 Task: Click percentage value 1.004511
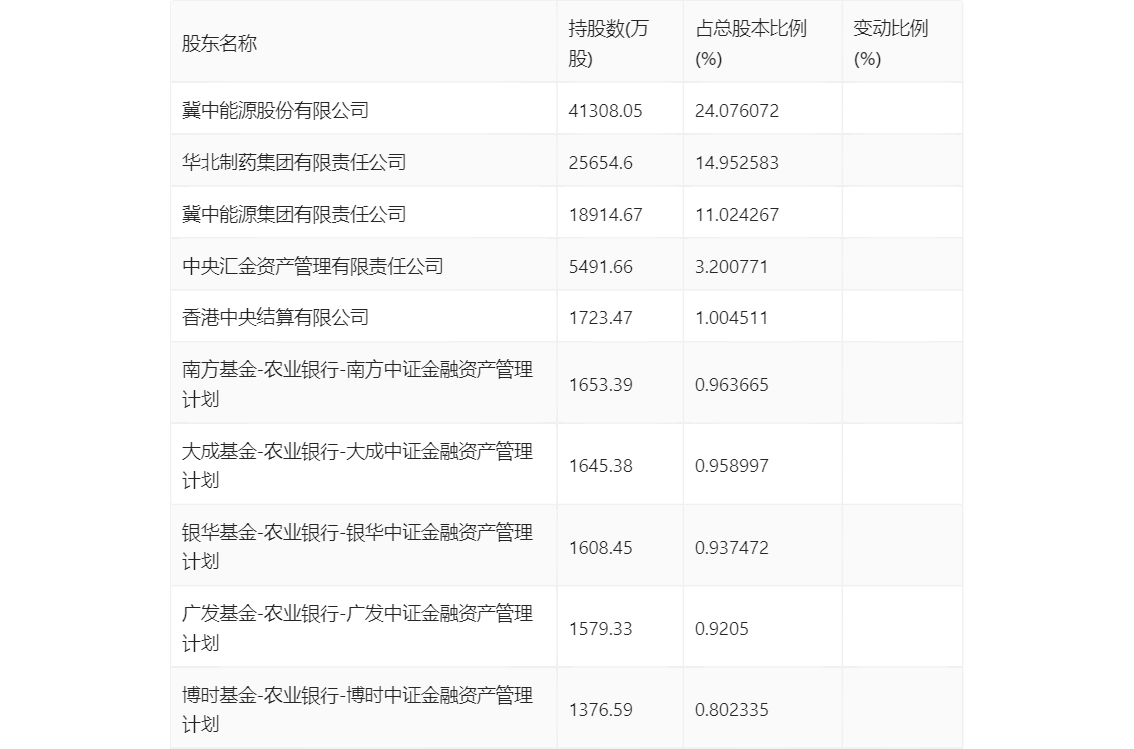pos(731,318)
